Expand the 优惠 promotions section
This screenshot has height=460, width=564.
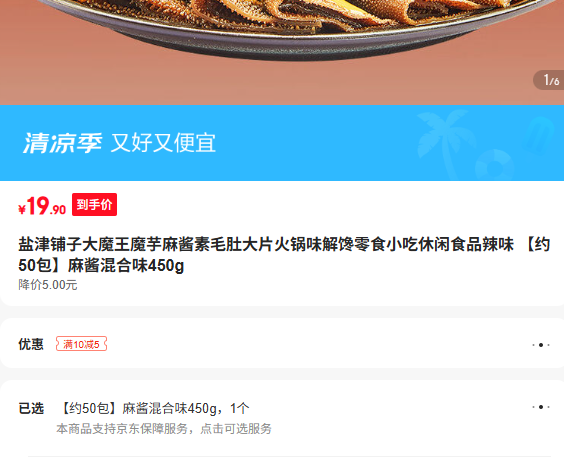click(282, 343)
